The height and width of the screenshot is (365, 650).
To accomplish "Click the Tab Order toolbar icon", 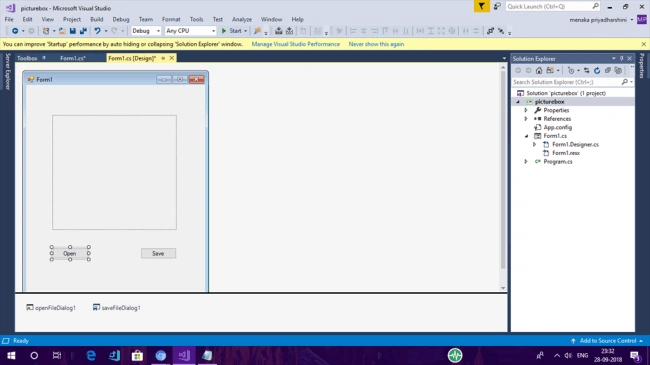I will [490, 31].
